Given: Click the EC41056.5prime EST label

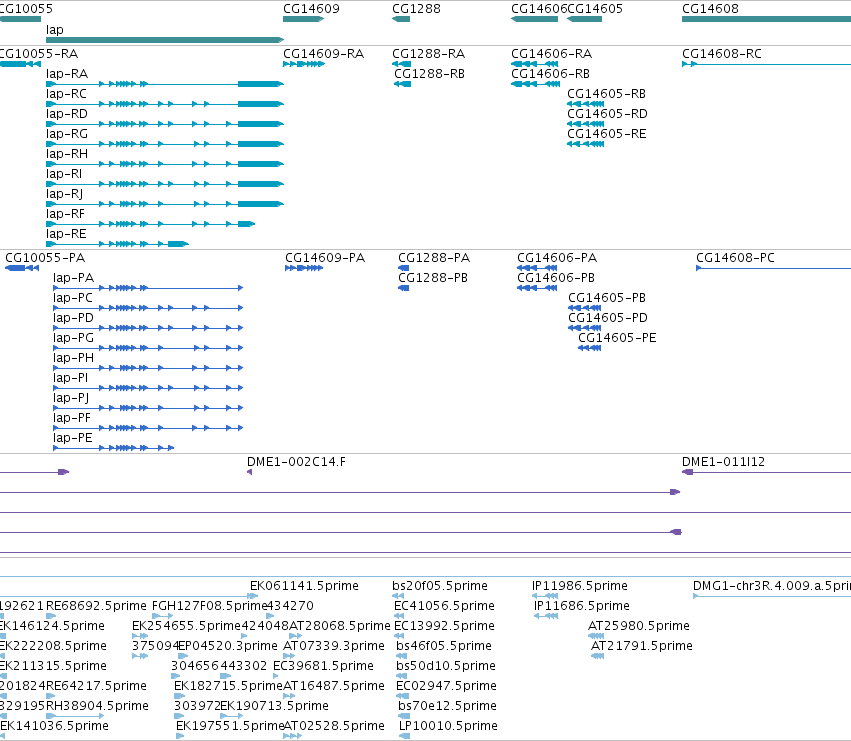Looking at the screenshot, I should click(444, 606).
